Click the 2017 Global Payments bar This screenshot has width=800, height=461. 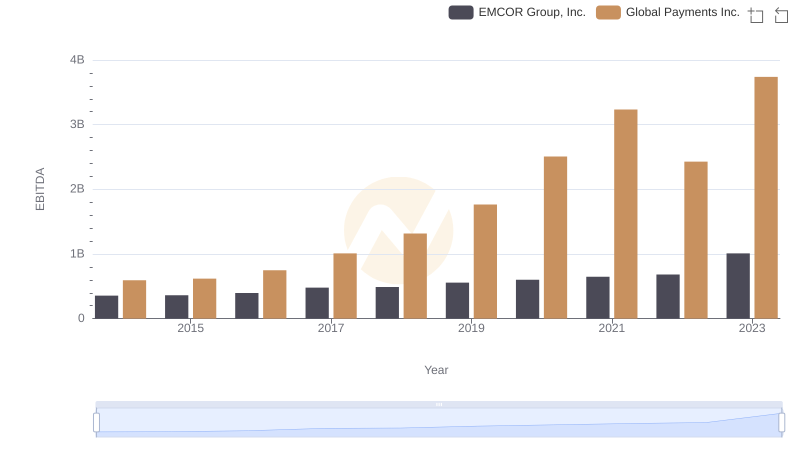click(345, 286)
